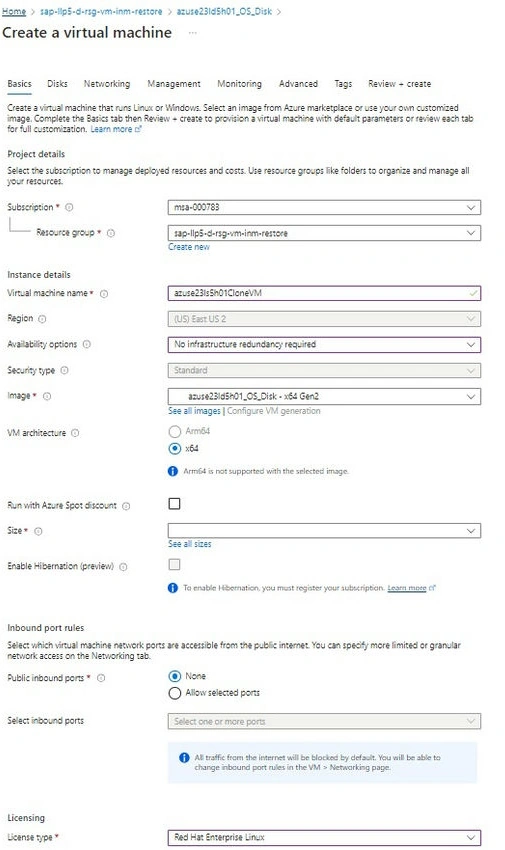
Task: Select the Arm64 architecture radio button
Action: tap(174, 432)
